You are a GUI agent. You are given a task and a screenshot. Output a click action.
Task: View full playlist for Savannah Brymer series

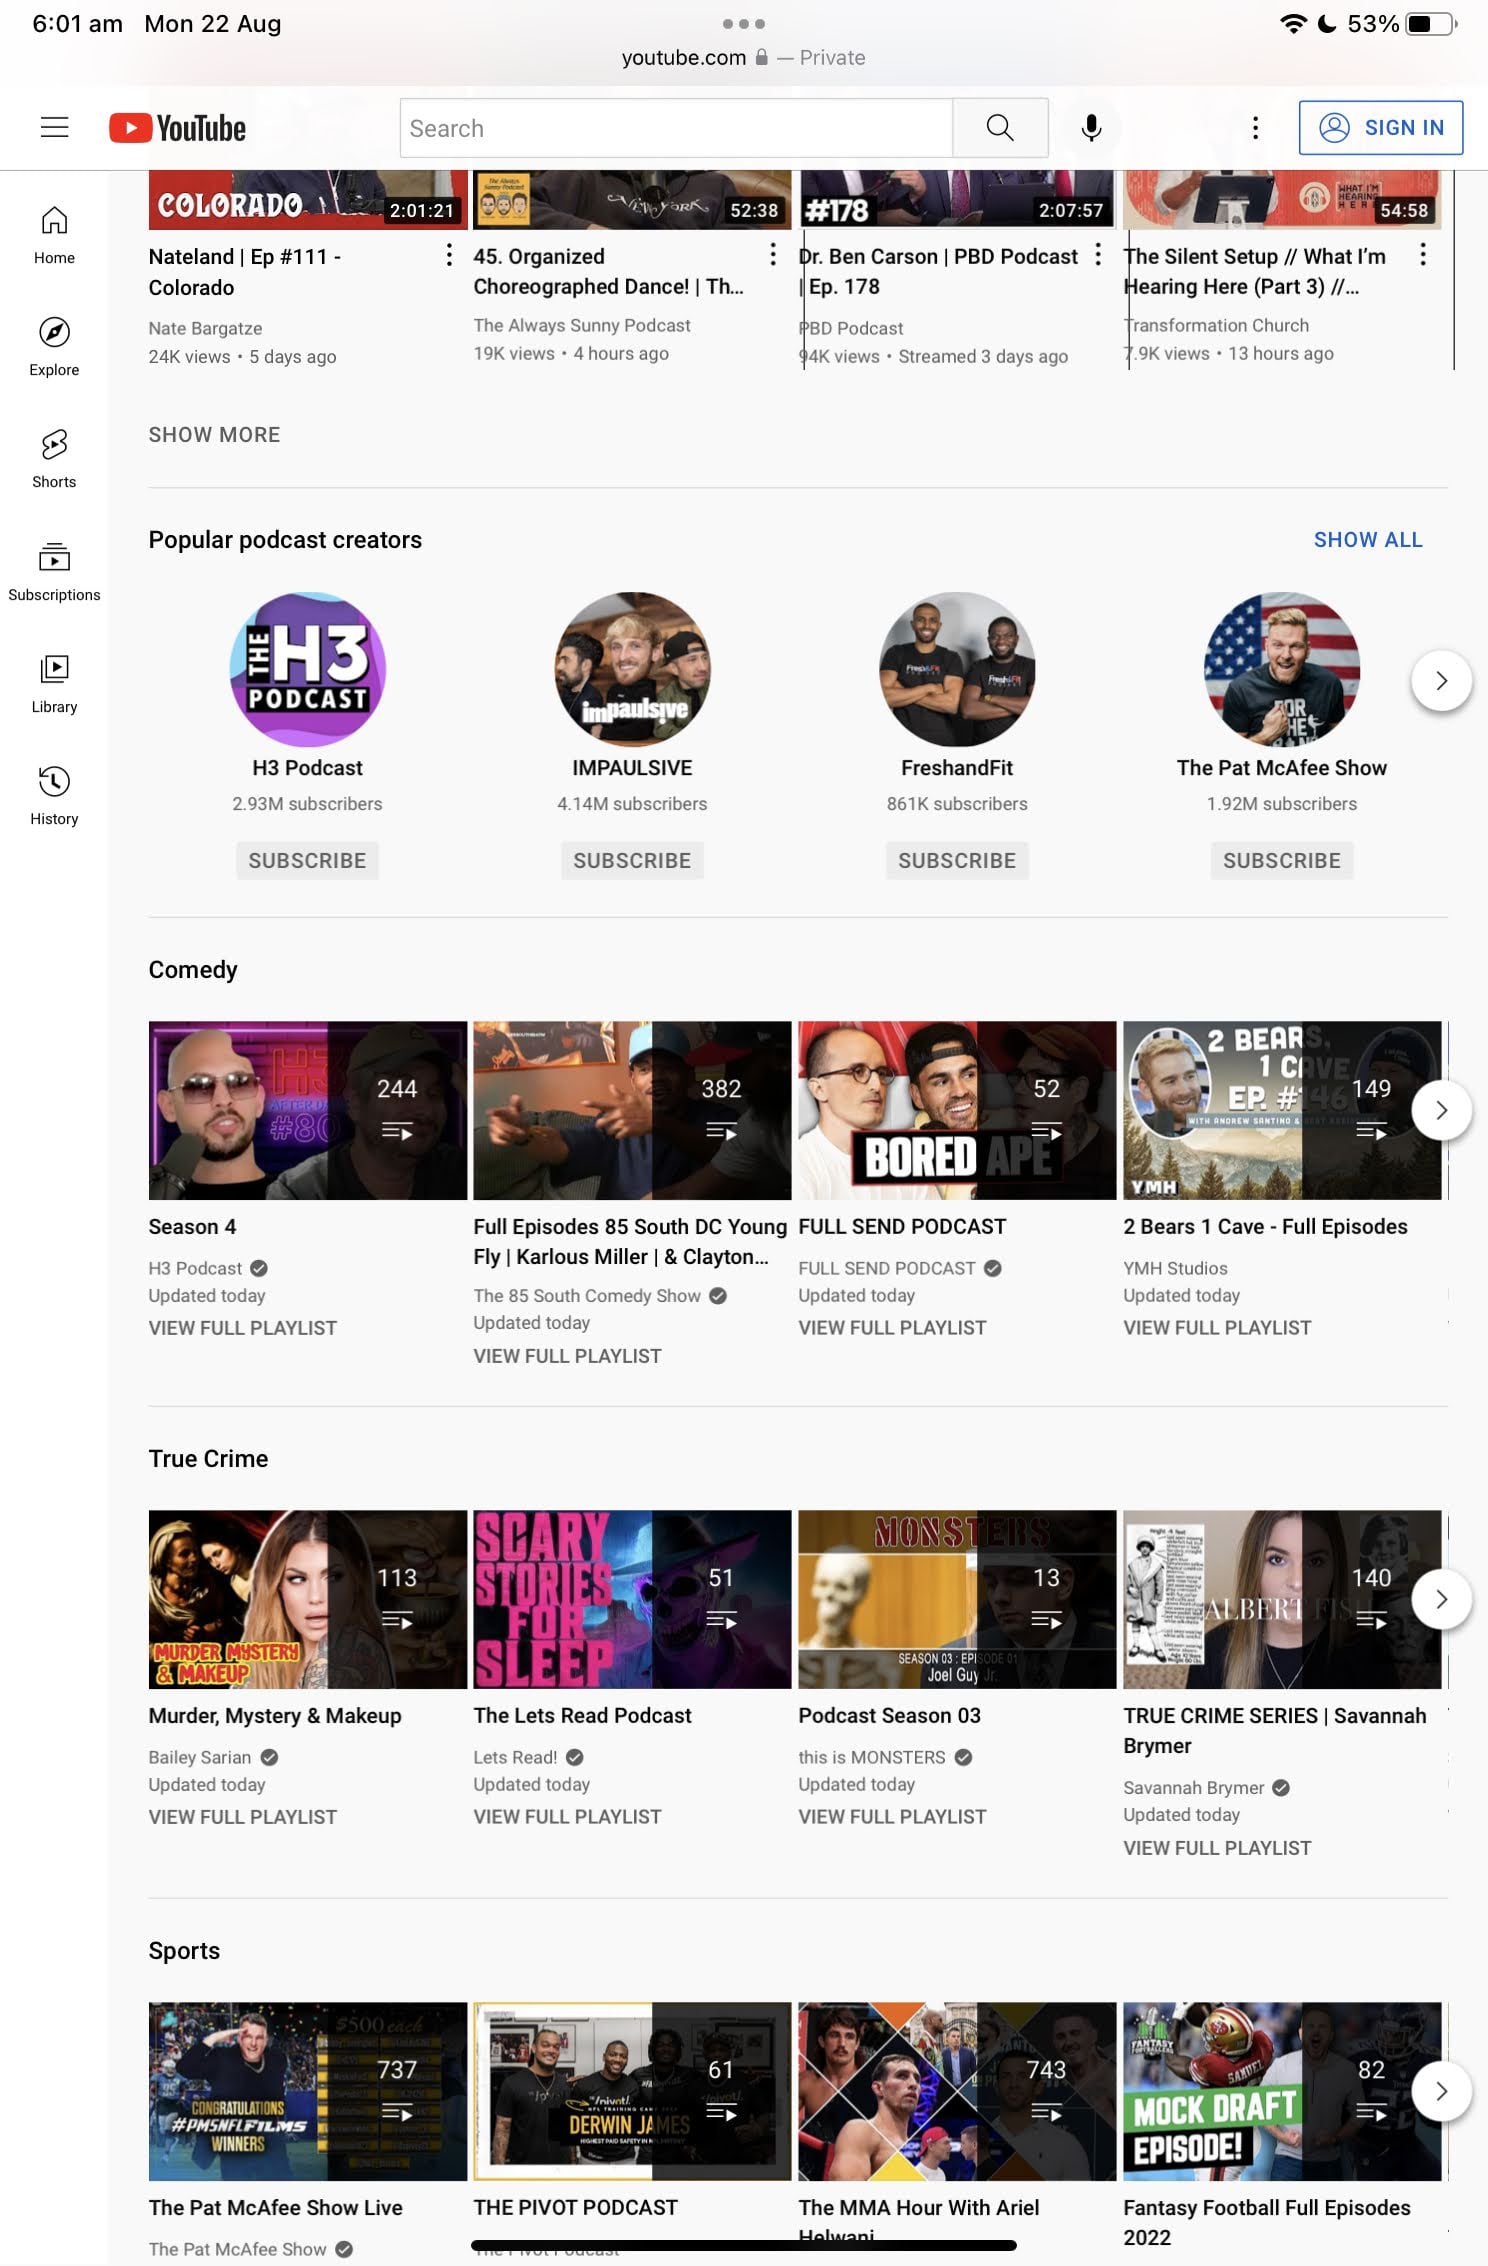1217,1848
